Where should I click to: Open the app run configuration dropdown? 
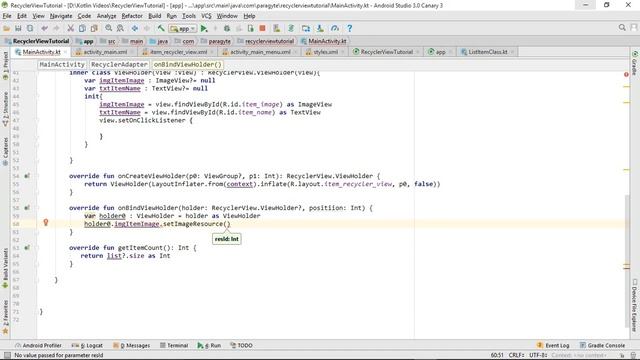pyautogui.click(x=183, y=29)
